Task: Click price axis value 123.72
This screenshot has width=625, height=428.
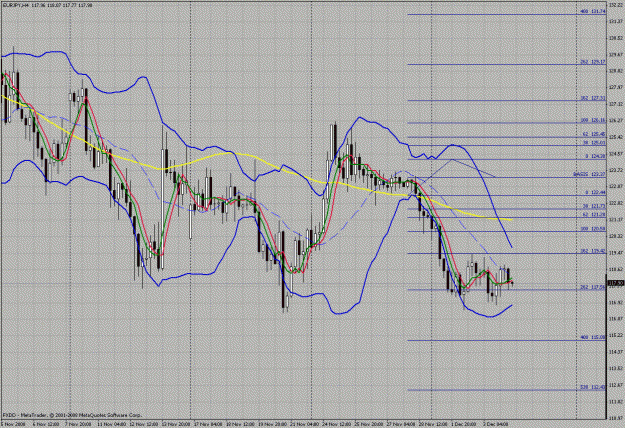Action: pyautogui.click(x=616, y=170)
